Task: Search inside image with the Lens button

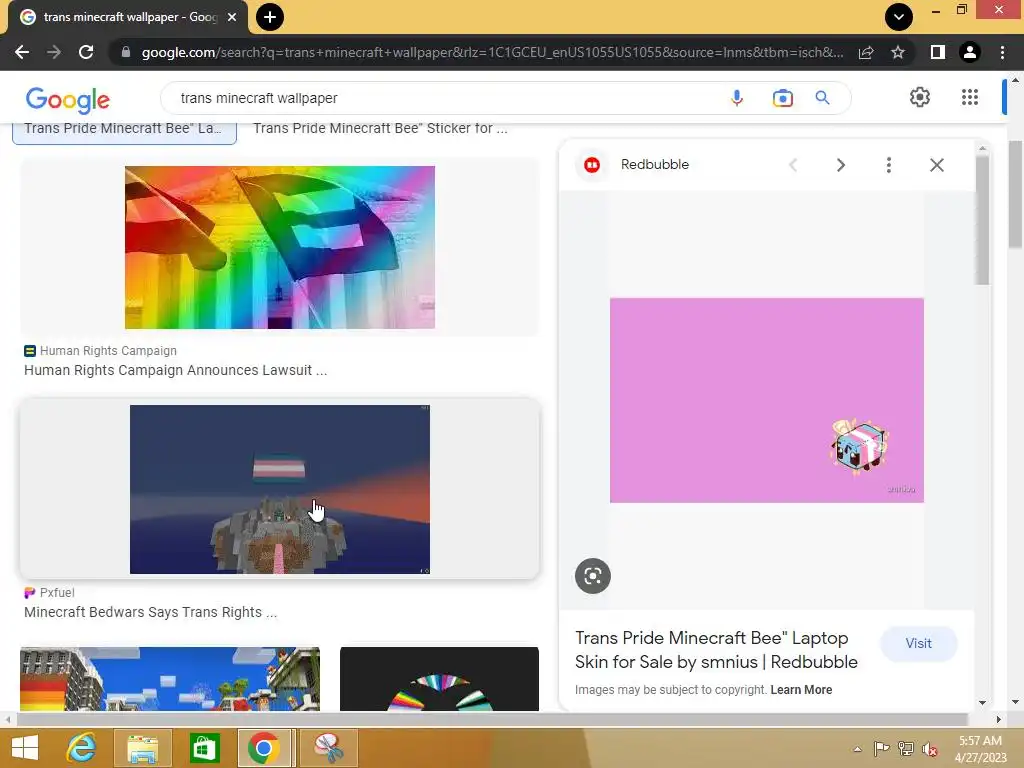Action: [592, 576]
